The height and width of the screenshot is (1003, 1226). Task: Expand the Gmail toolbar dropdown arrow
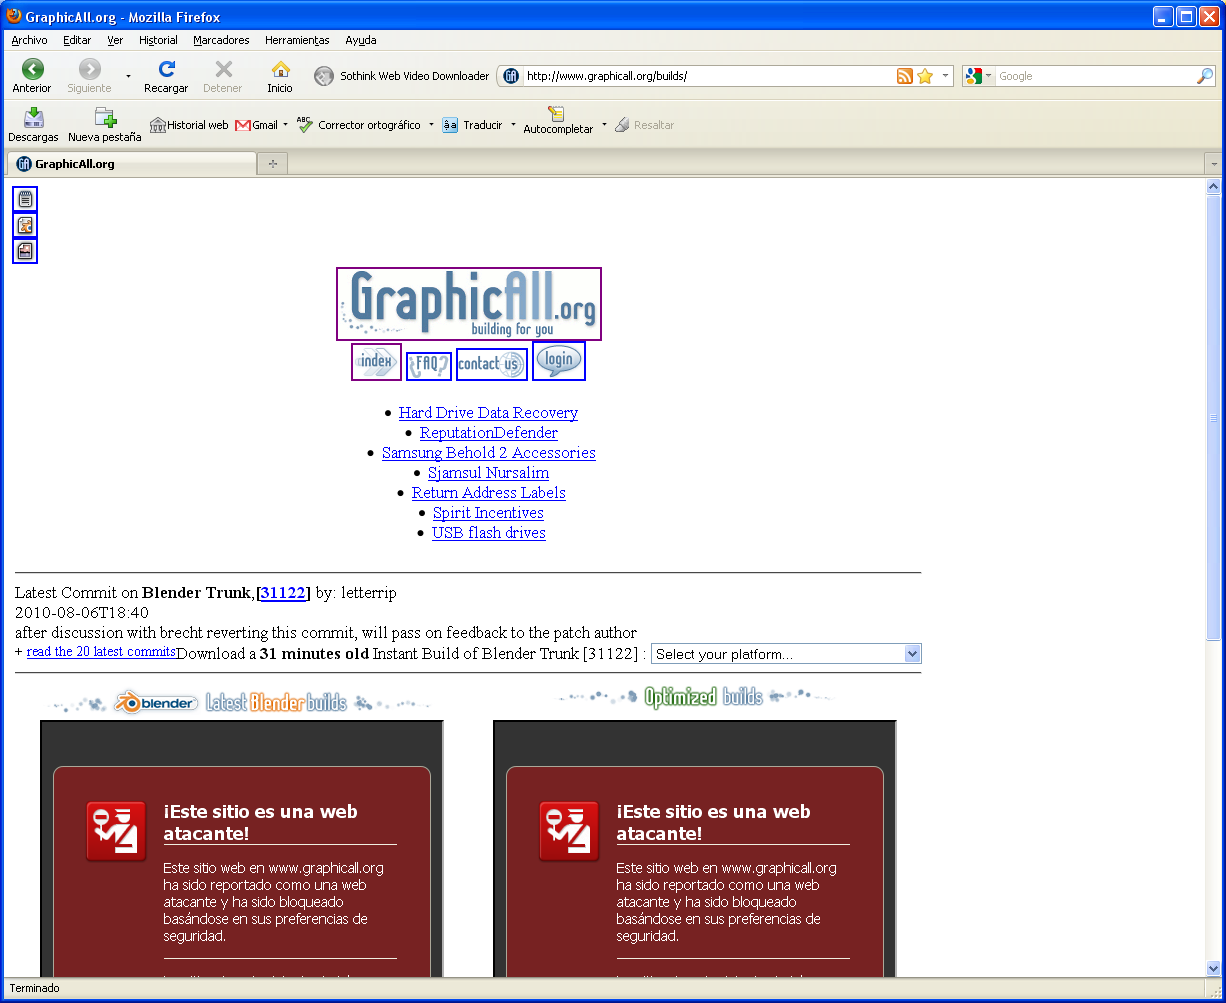(285, 125)
